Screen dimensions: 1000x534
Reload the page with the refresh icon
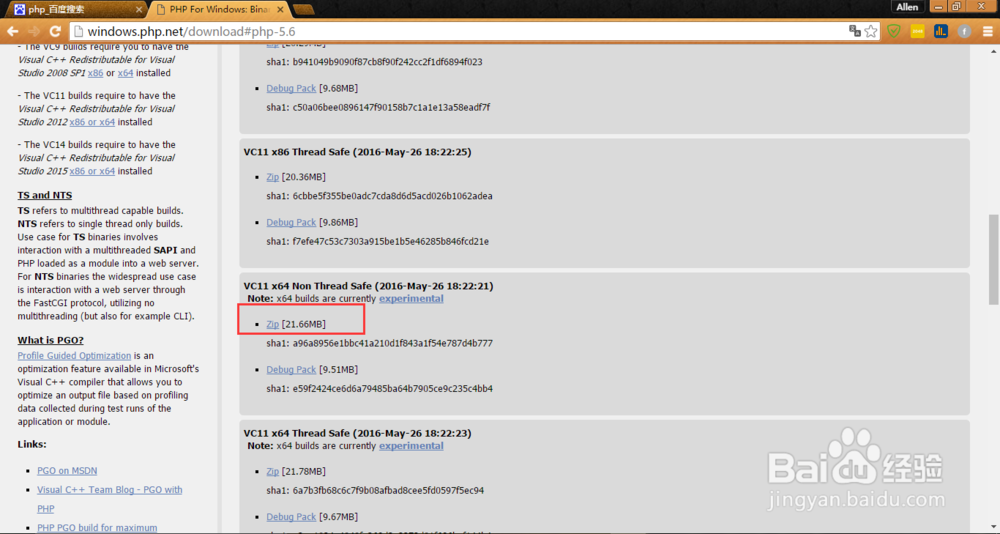click(x=55, y=31)
